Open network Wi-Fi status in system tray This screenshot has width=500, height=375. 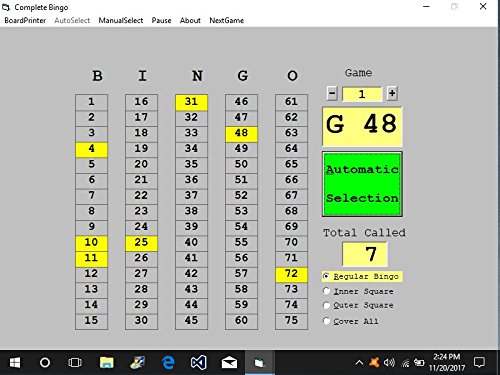405,363
